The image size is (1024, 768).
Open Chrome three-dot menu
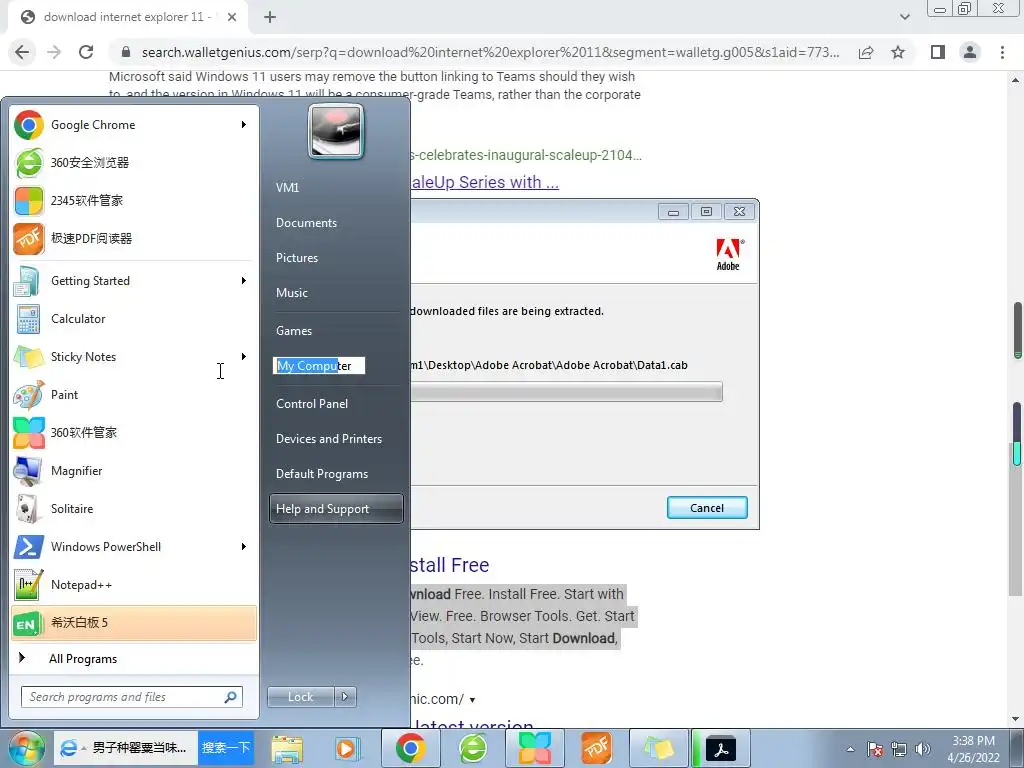point(1002,52)
